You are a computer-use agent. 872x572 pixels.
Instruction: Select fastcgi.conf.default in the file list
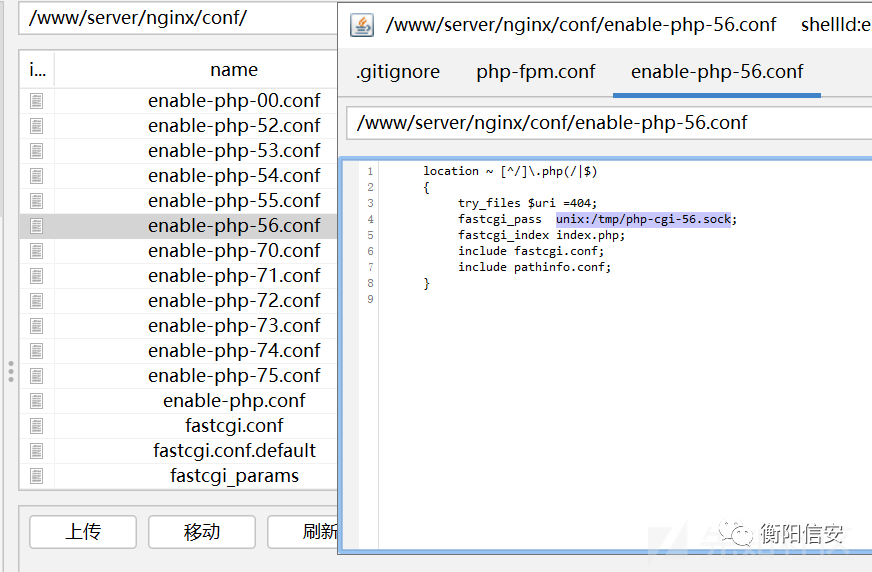[x=234, y=451]
